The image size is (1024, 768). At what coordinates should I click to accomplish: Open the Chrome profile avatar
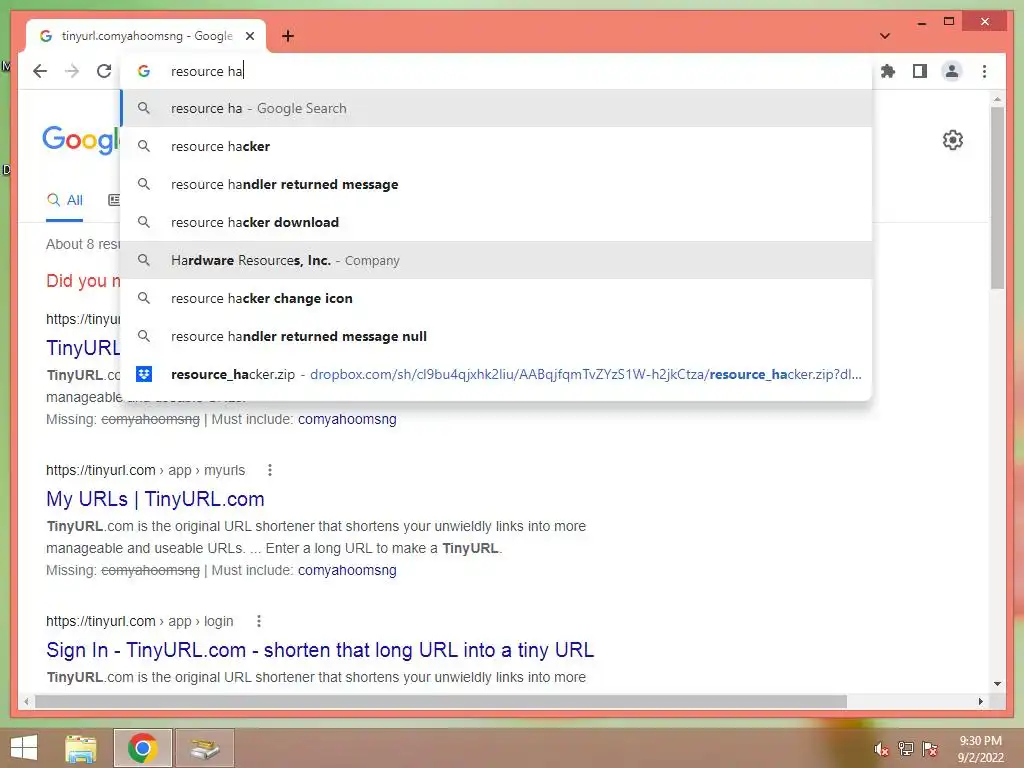click(952, 71)
